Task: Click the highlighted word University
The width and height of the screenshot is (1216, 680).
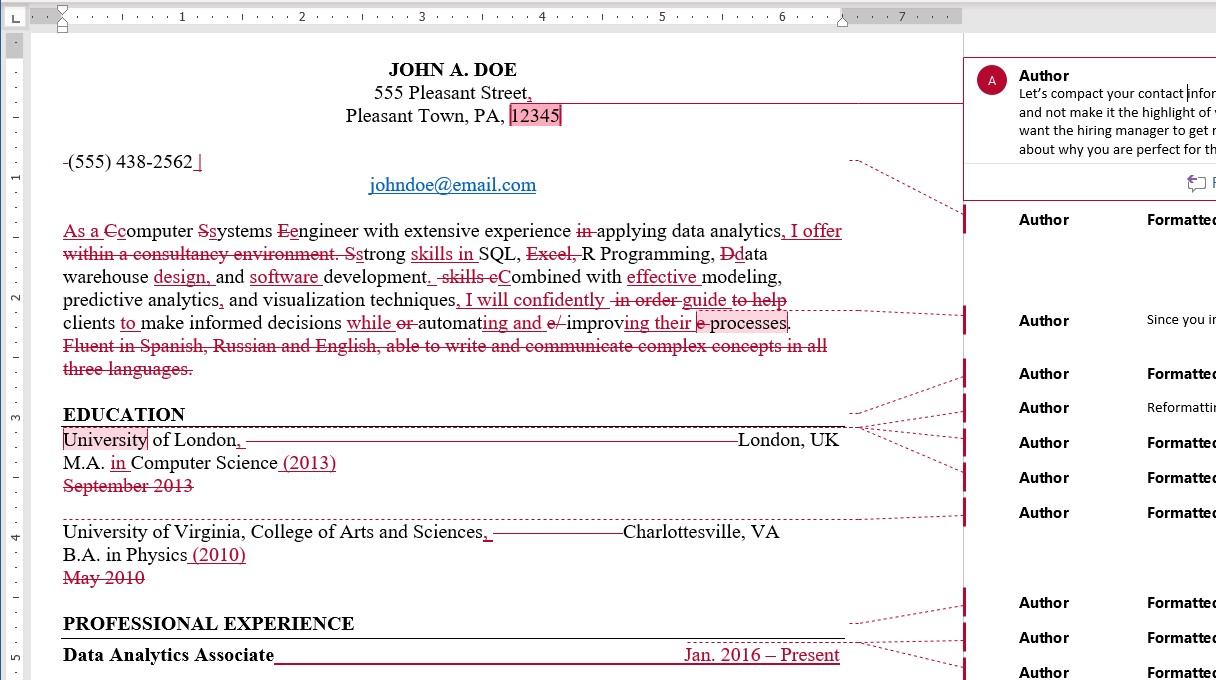Action: [104, 439]
